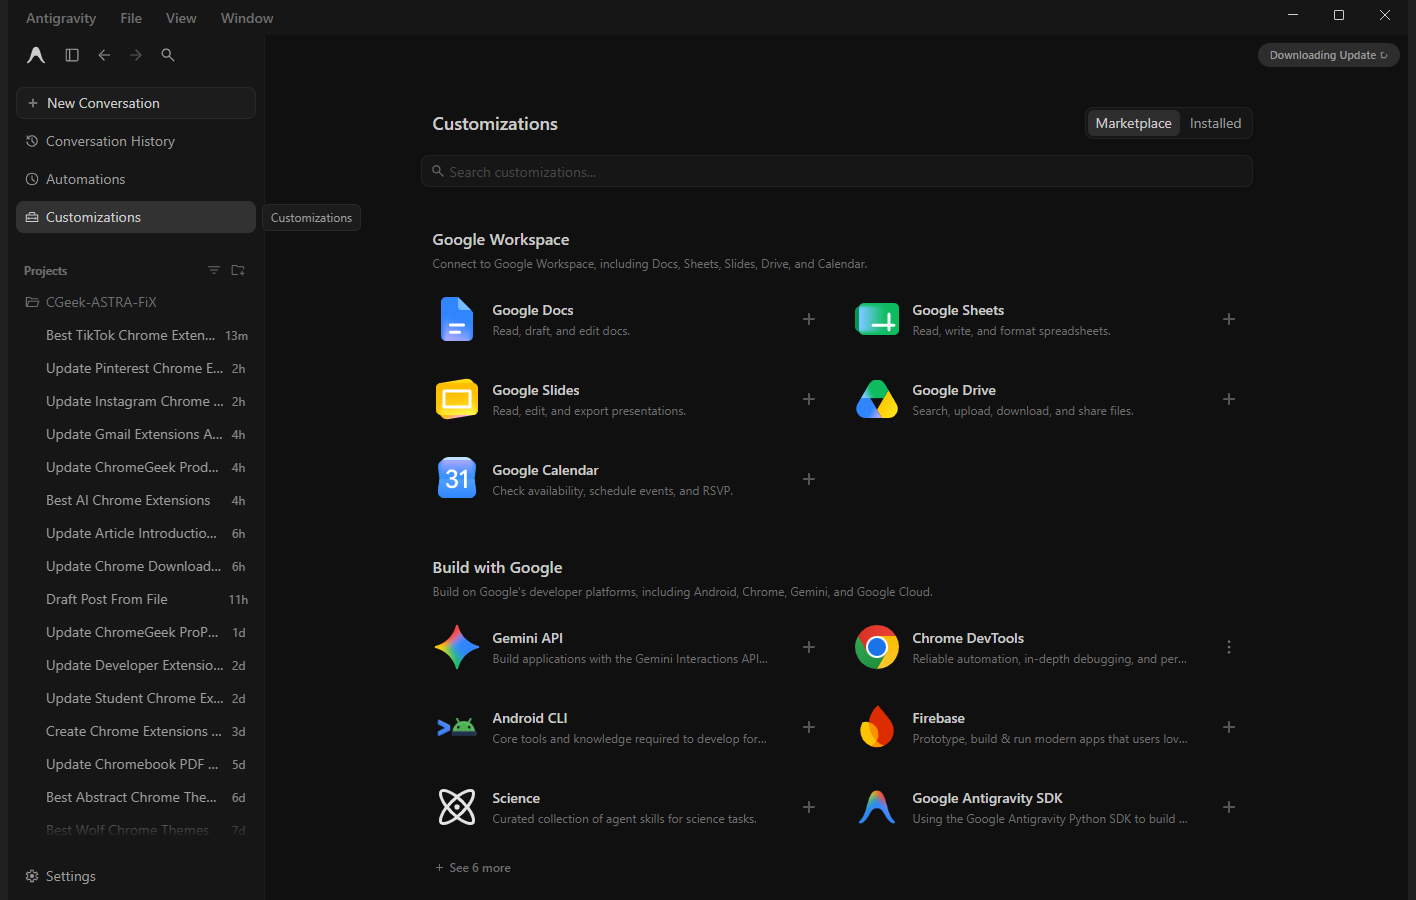This screenshot has width=1416, height=900.
Task: Open Draft Post From File conversation
Action: pos(136,599)
